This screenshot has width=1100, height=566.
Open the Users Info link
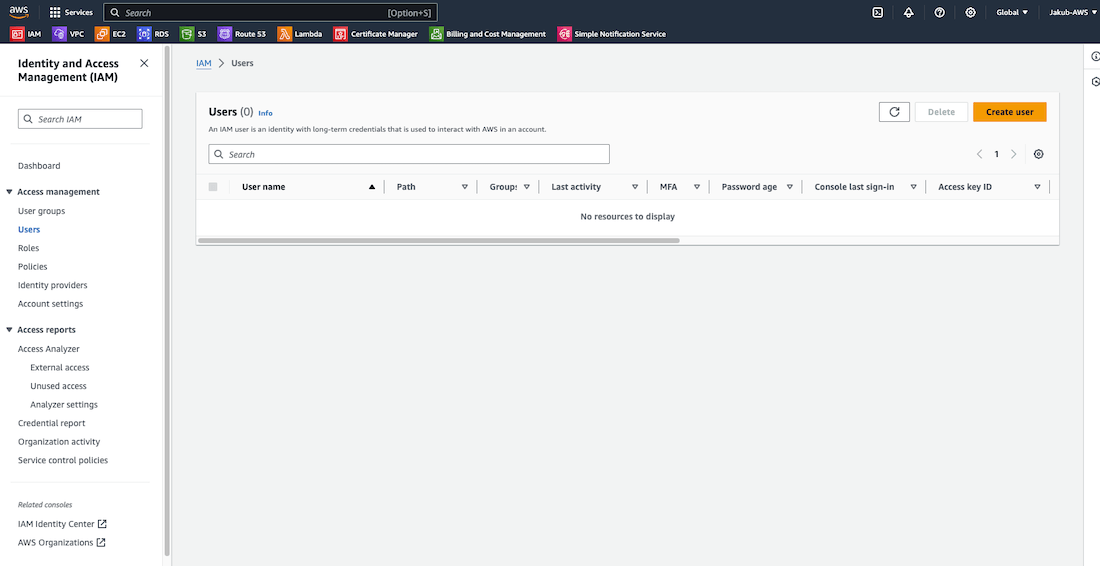tap(265, 113)
